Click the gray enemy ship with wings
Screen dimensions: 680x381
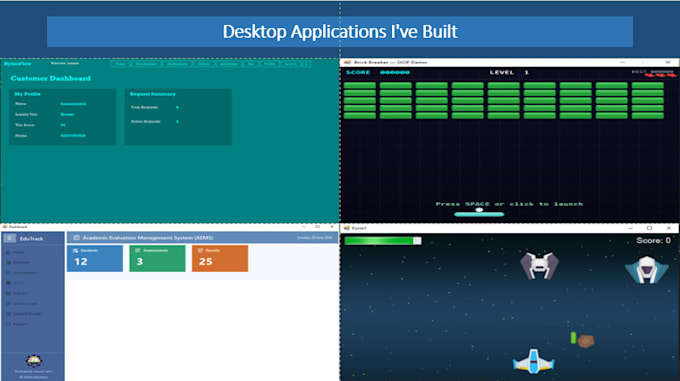[x=539, y=265]
